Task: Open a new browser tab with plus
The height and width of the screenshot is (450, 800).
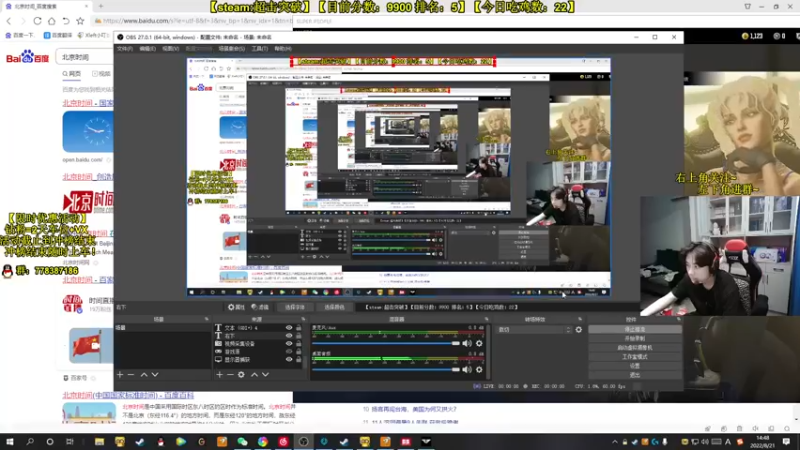Action: point(101,6)
